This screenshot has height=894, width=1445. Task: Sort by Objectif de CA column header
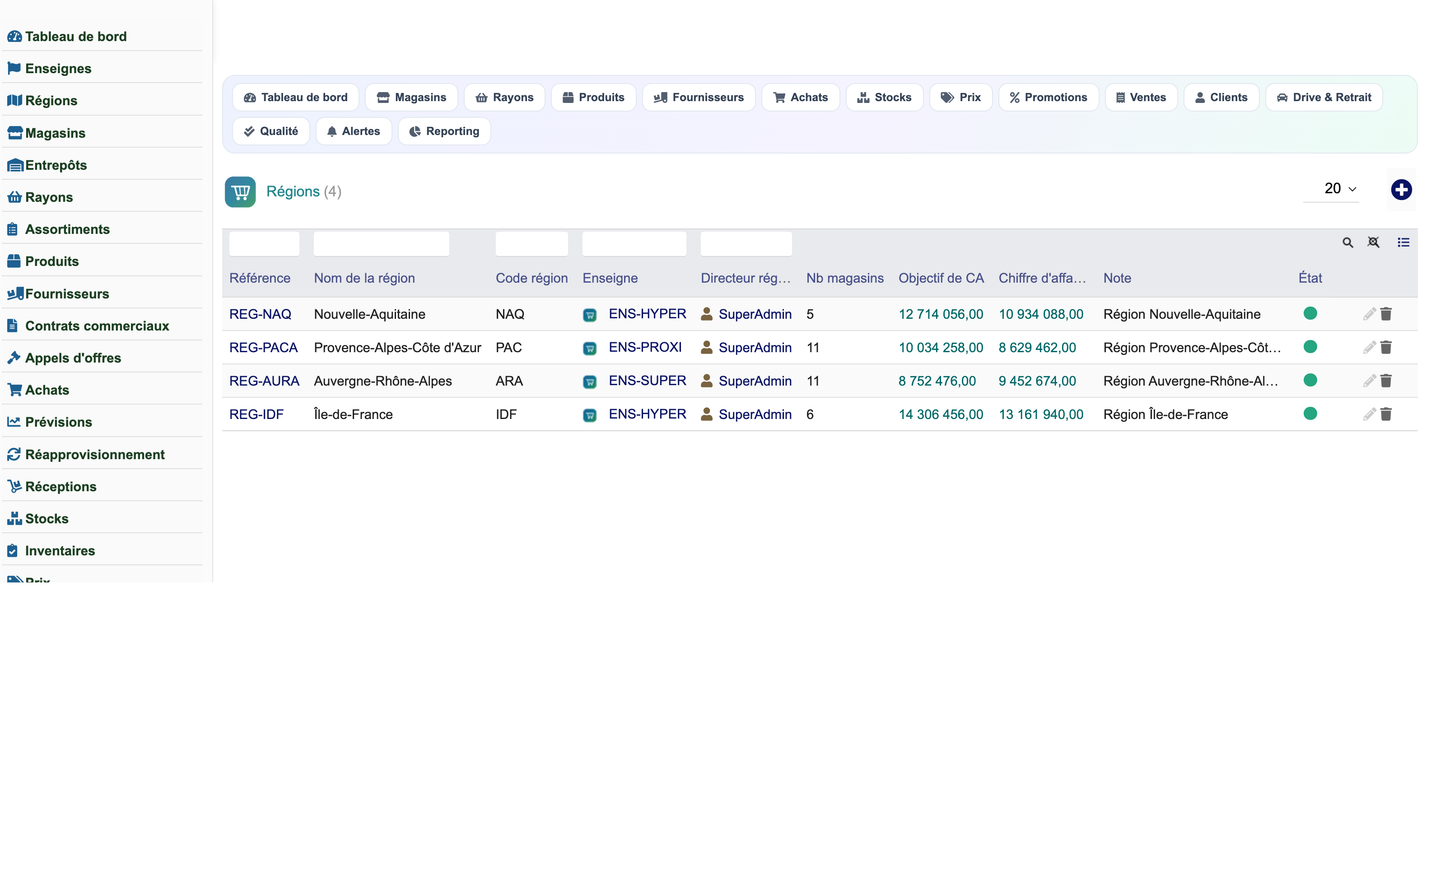pyautogui.click(x=941, y=279)
